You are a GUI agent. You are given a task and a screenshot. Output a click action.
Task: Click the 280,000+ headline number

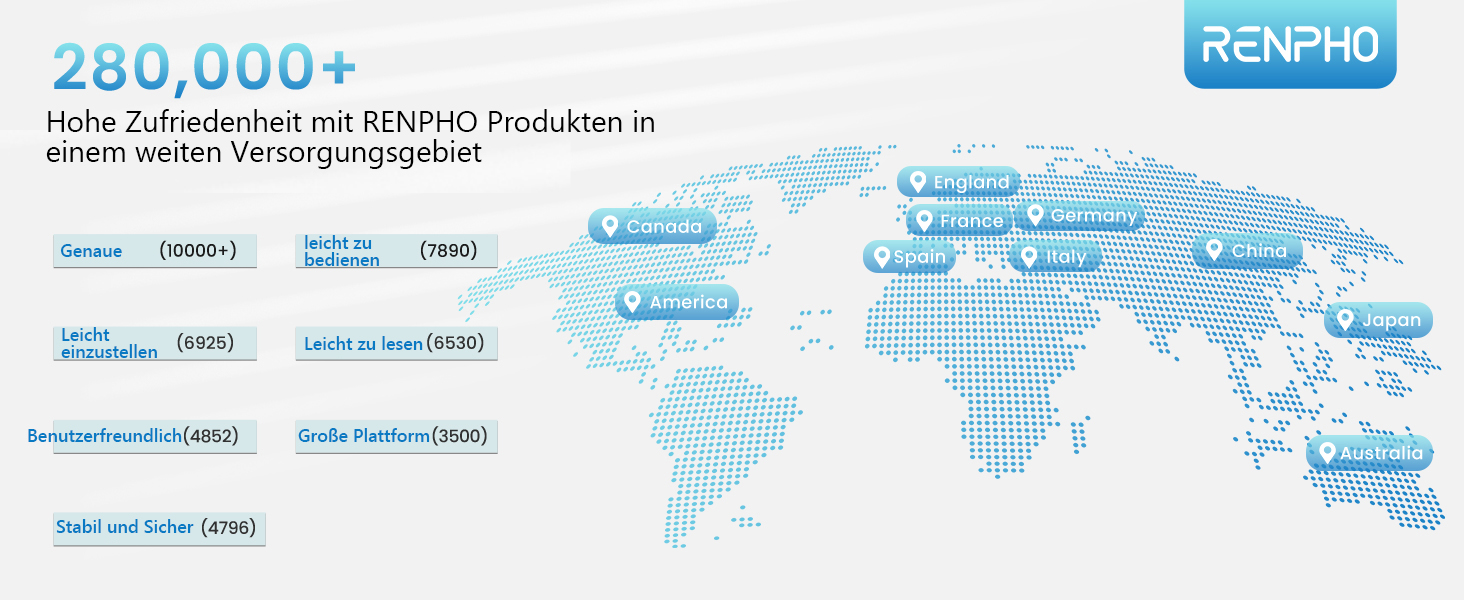pyautogui.click(x=204, y=68)
